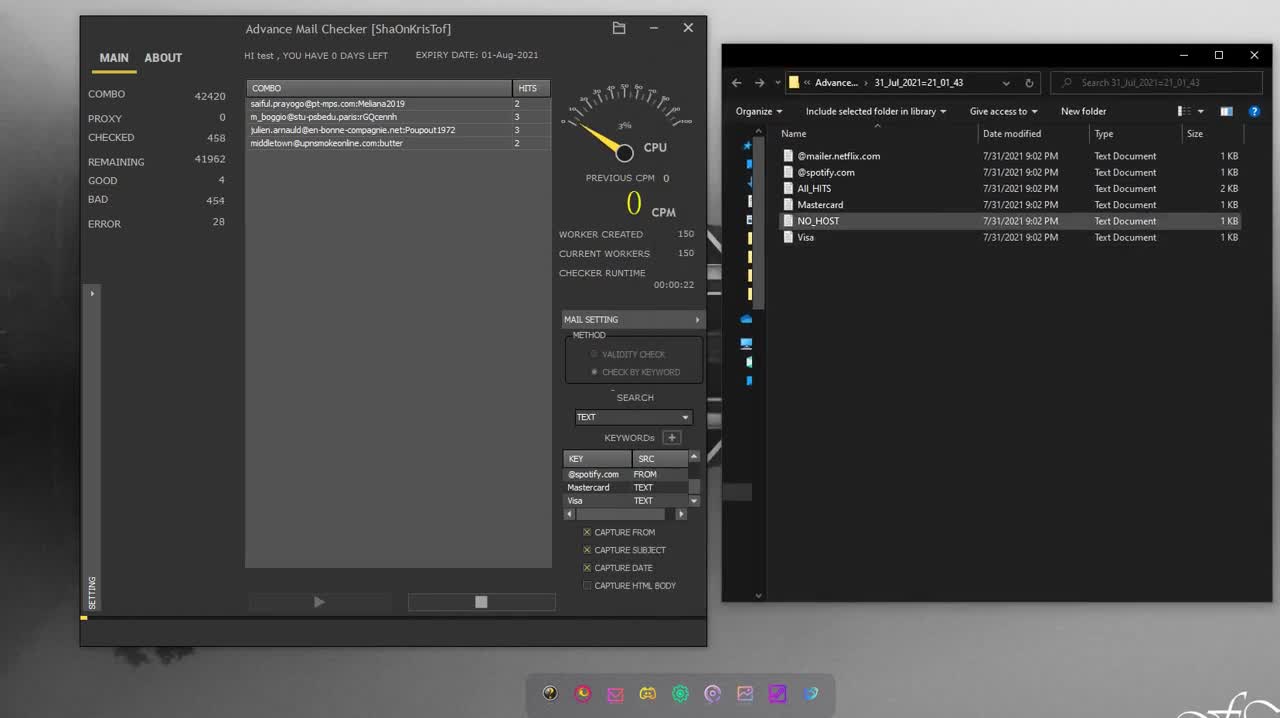This screenshot has height=718, width=1280.
Task: Launch the Firefox browser from the taskbar
Action: [583, 693]
